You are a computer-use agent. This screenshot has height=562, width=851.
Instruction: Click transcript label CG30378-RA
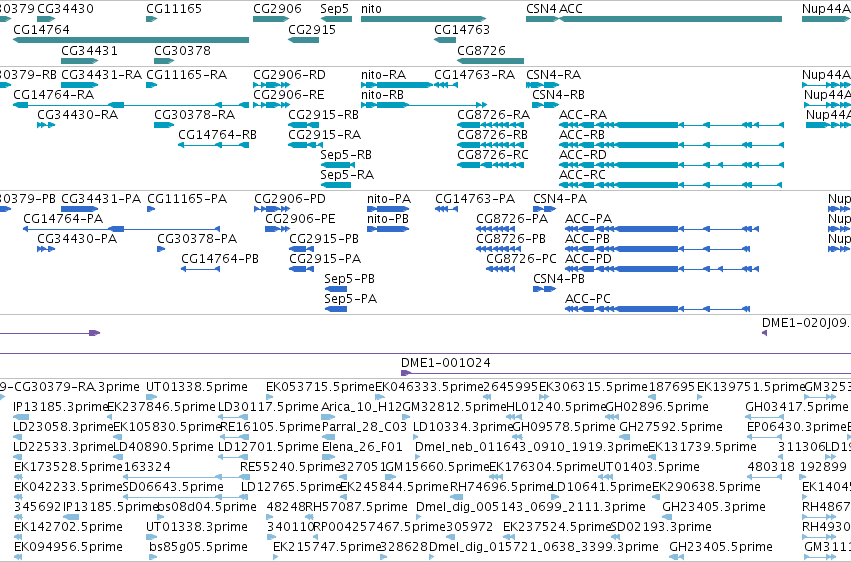(195, 114)
